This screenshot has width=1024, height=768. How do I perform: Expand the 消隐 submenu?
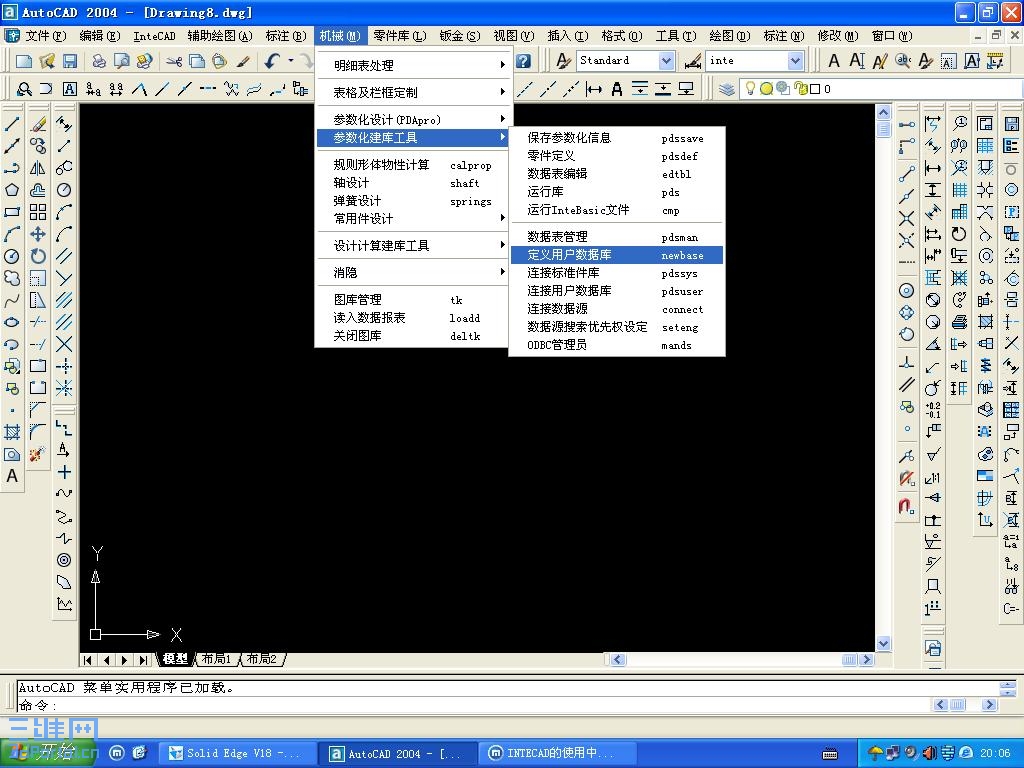(413, 272)
